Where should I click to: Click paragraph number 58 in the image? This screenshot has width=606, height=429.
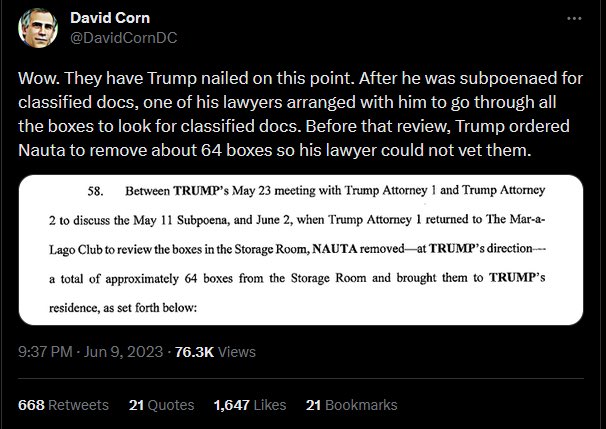(95, 191)
